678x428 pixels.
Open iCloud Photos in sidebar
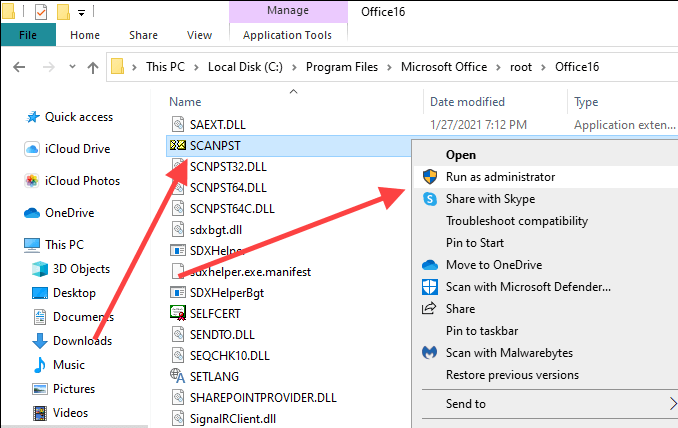tap(82, 181)
